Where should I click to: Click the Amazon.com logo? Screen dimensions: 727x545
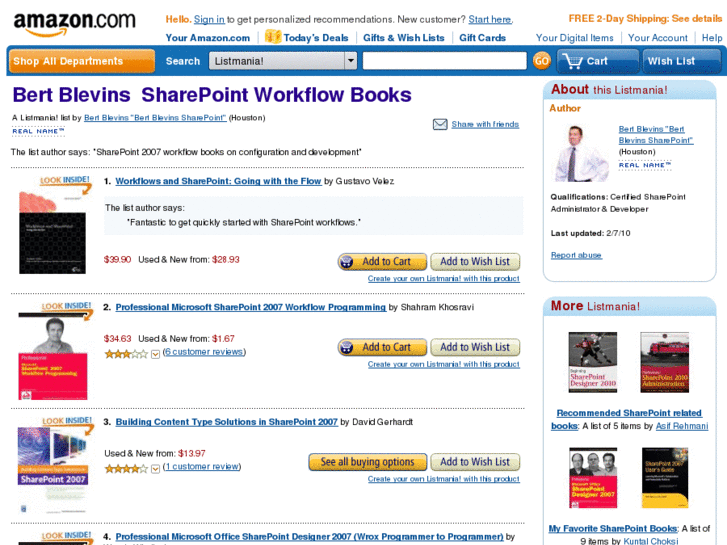point(74,23)
